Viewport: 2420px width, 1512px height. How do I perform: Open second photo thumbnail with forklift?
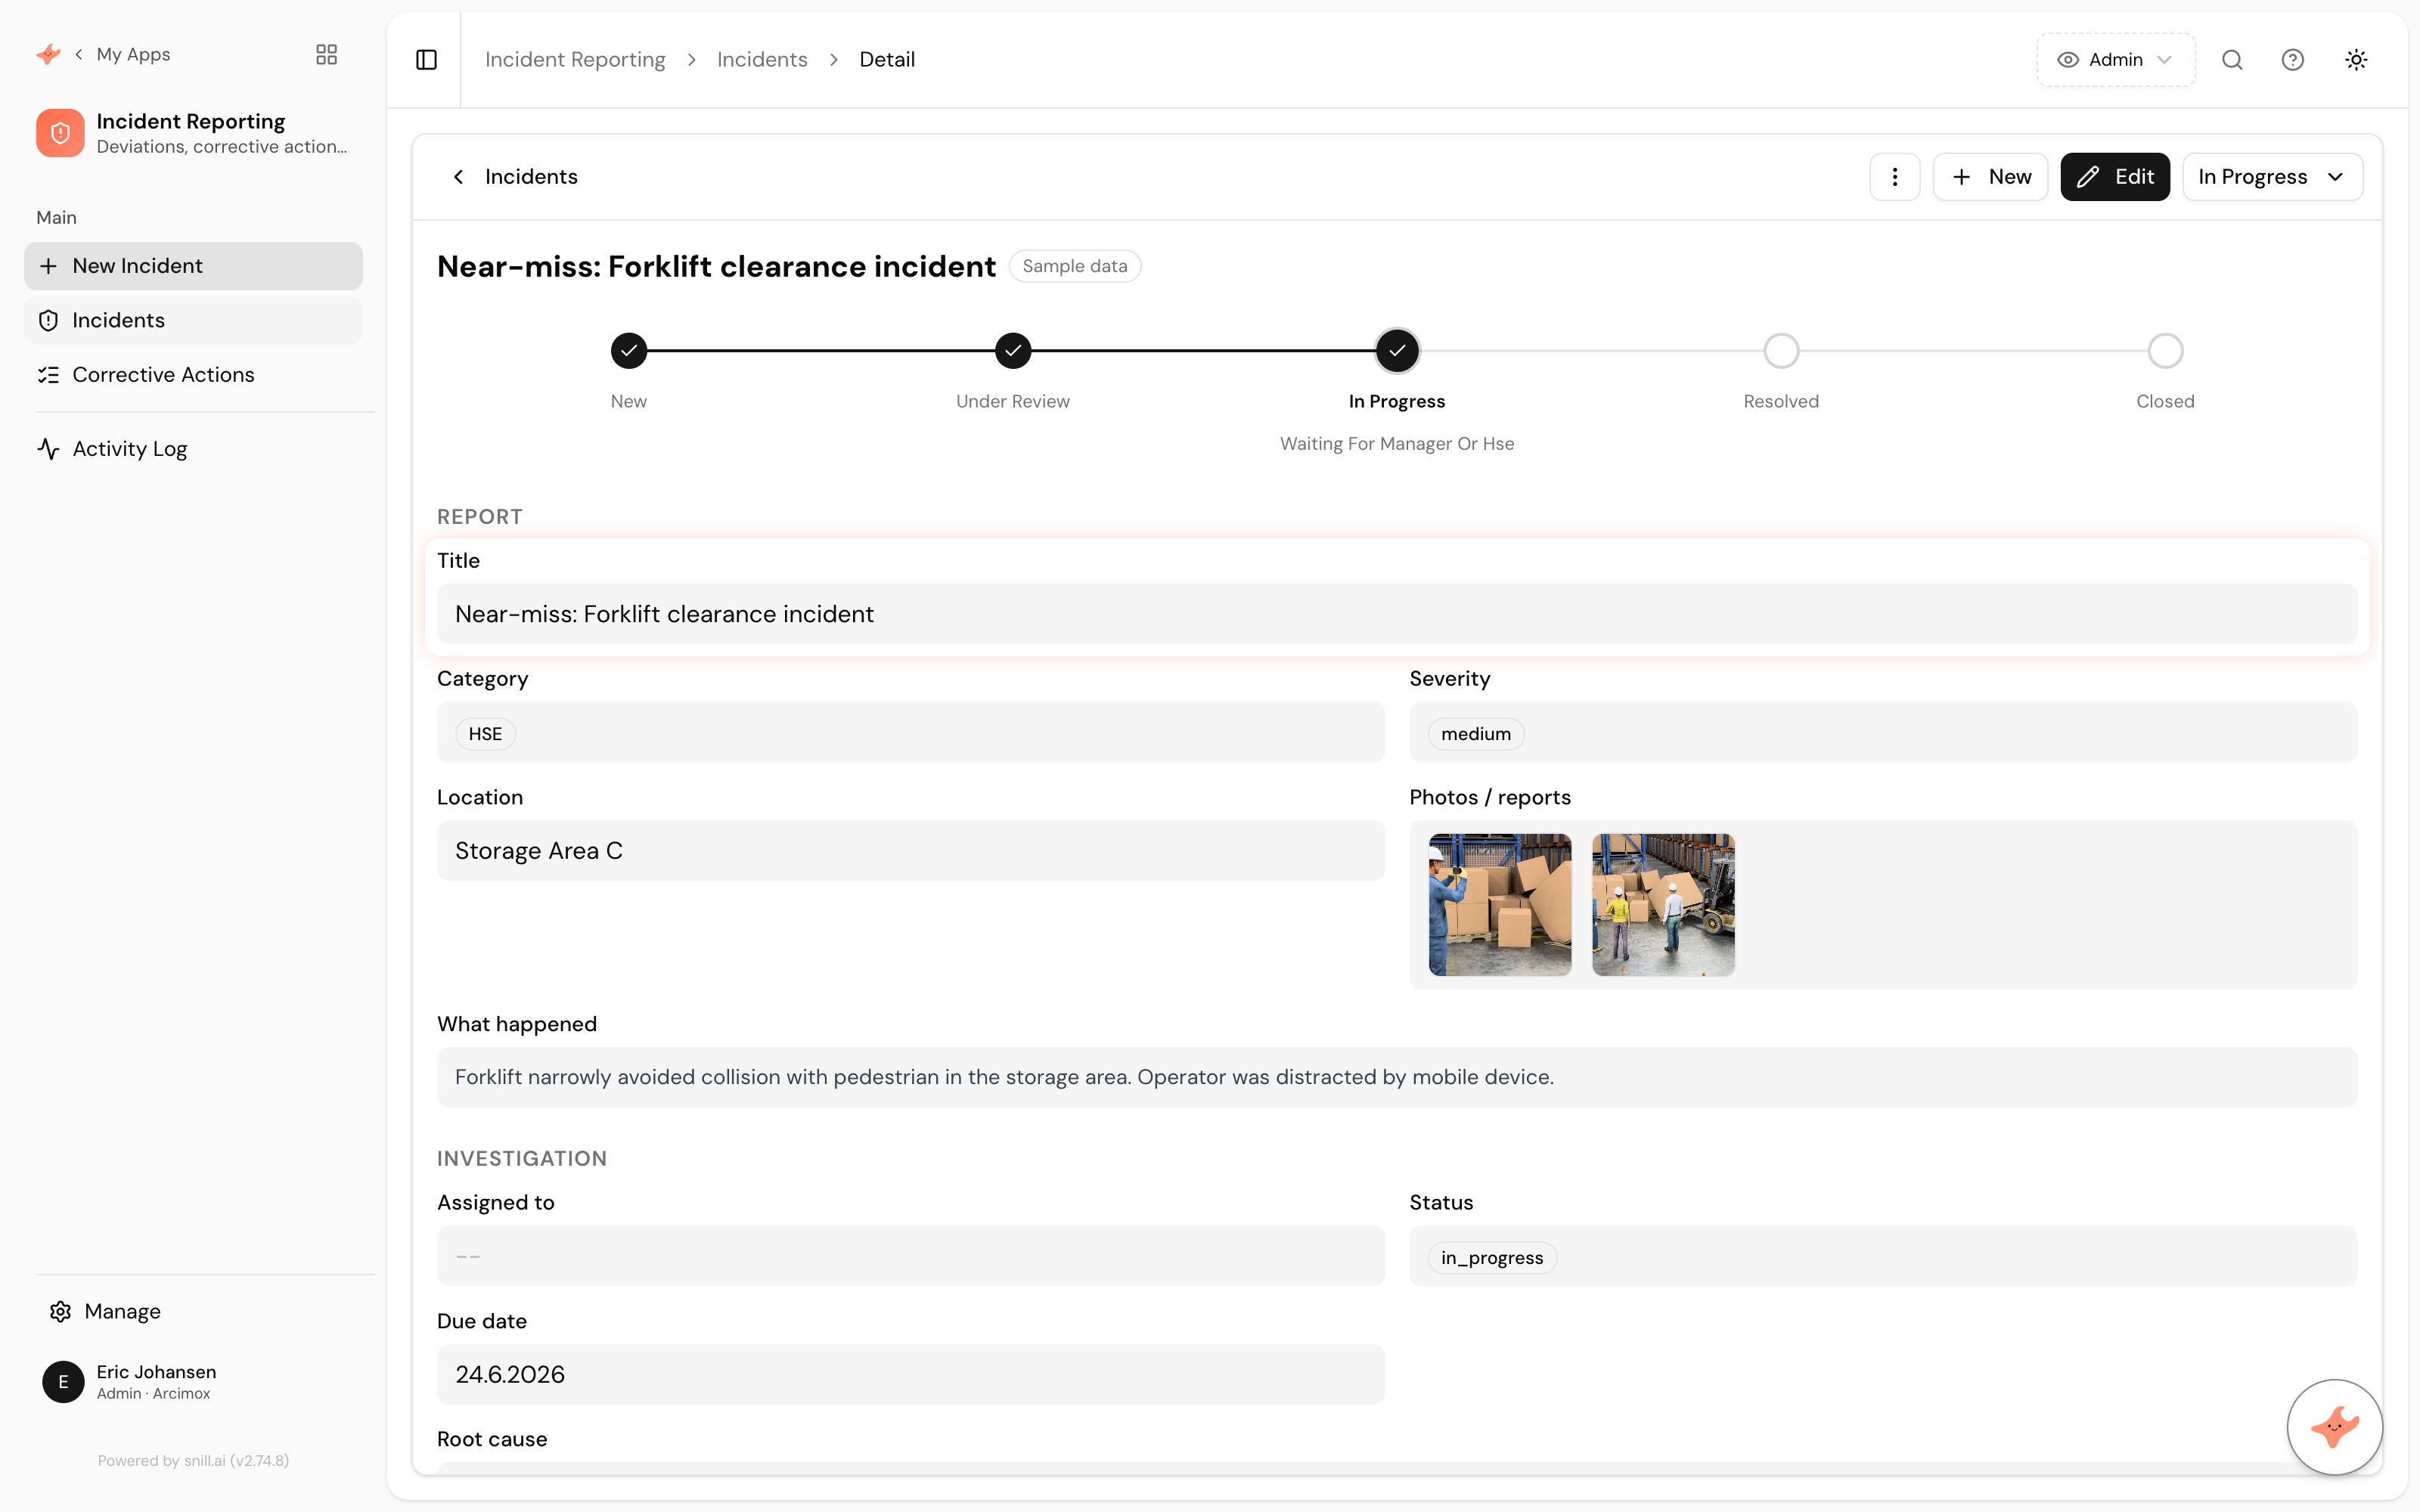tap(1663, 905)
